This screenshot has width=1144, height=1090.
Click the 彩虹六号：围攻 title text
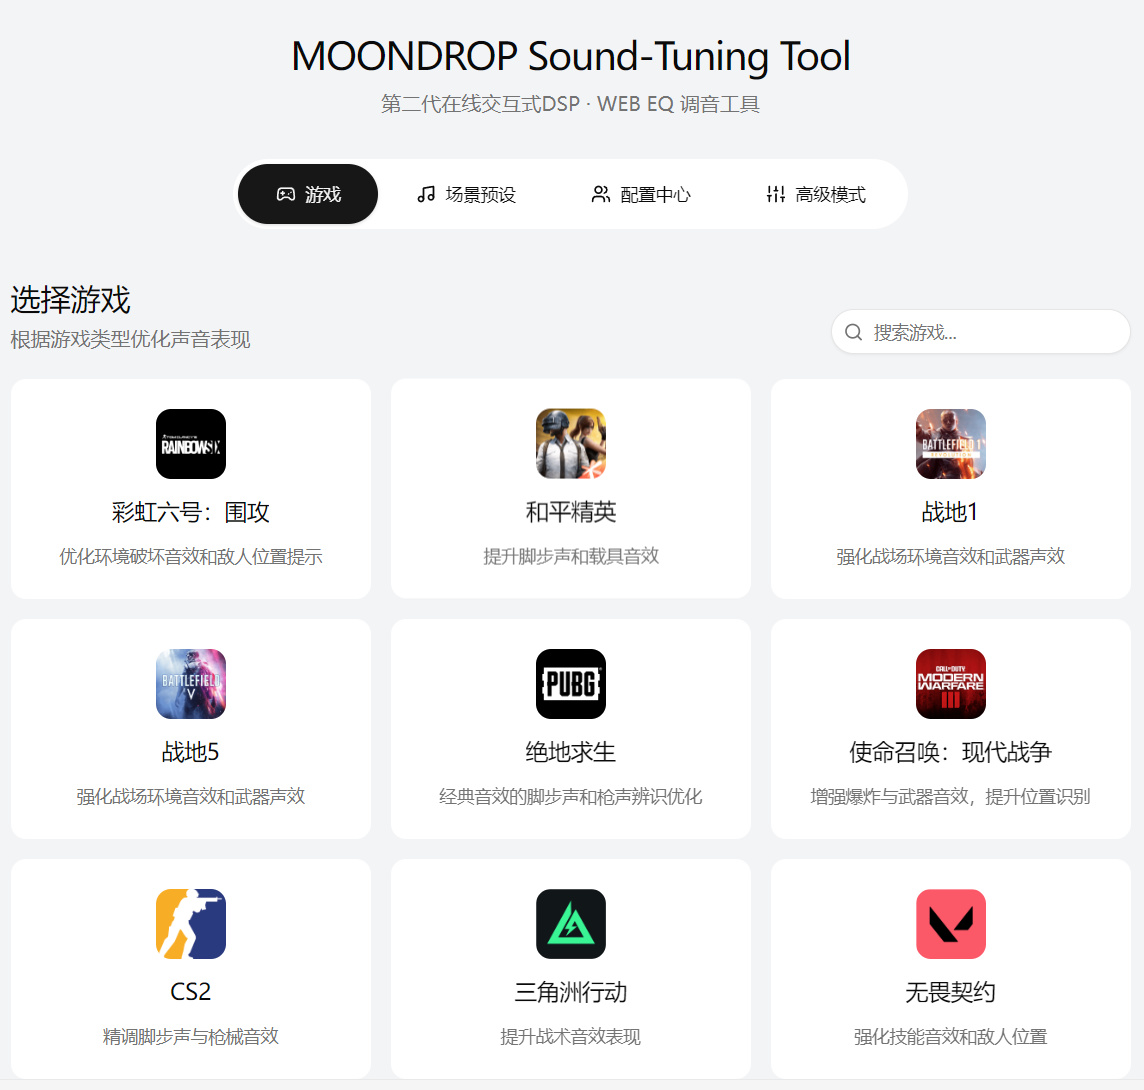click(x=191, y=512)
